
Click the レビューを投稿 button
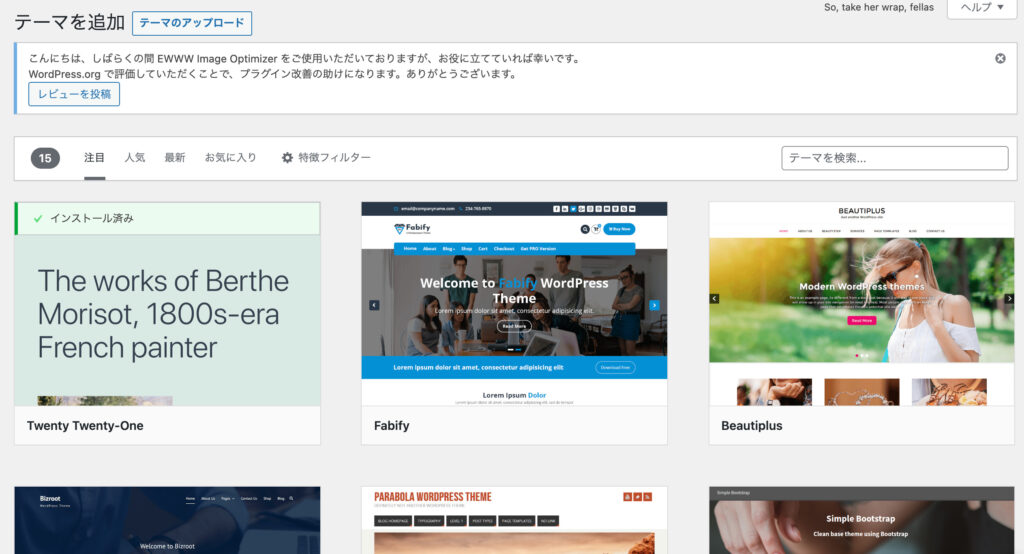pyautogui.click(x=74, y=94)
